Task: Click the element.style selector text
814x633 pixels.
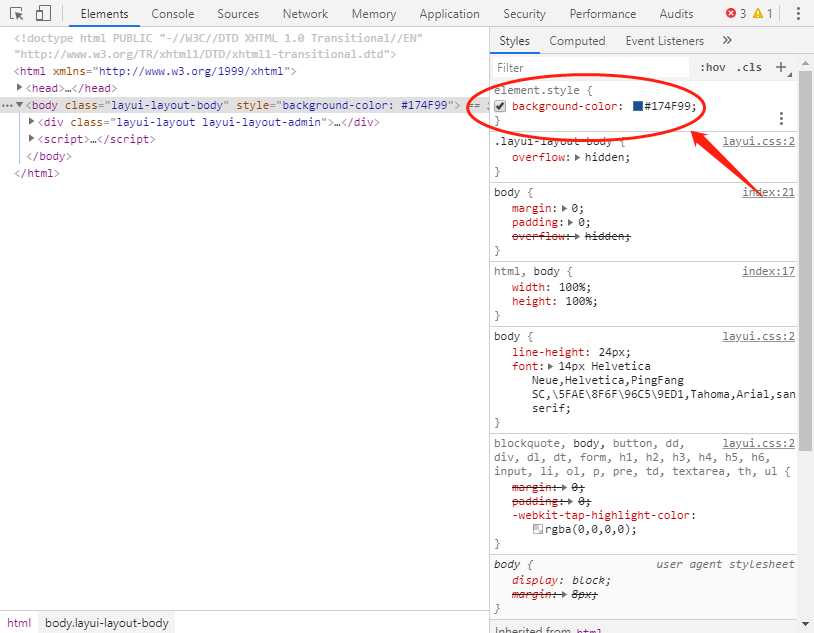Action: click(537, 90)
